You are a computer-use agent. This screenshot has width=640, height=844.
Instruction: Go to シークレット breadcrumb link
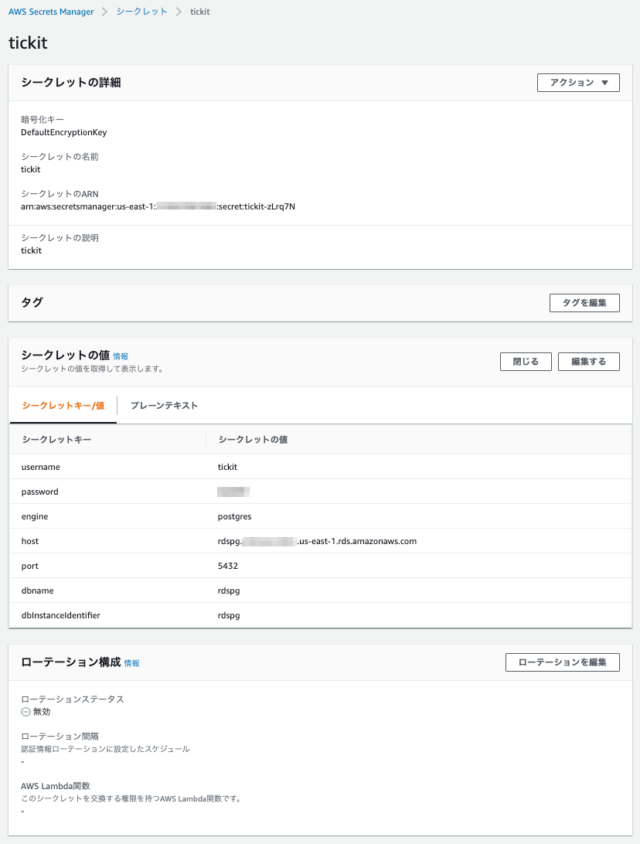point(142,11)
